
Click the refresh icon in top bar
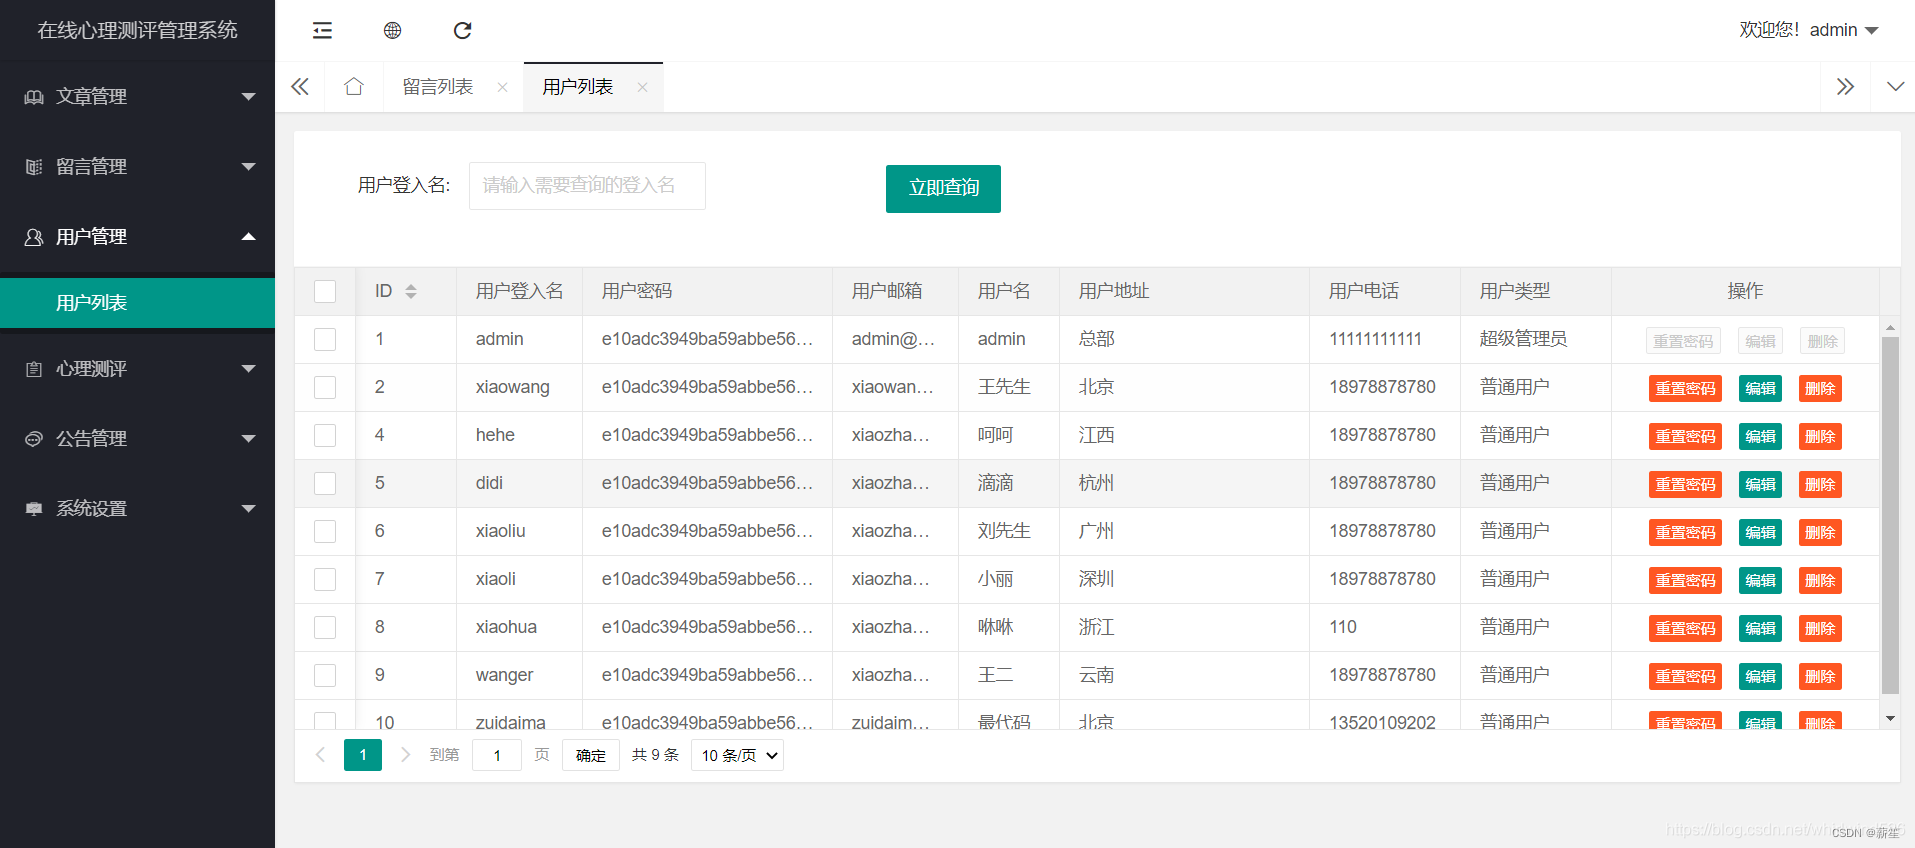(462, 31)
